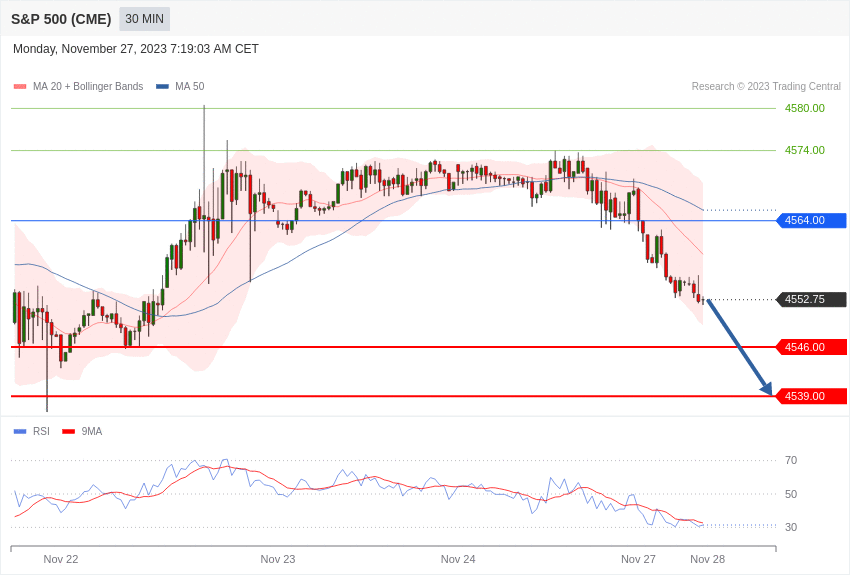Screen dimensions: 850x576
Task: Toggle the 9MA legend entry
Action: click(x=82, y=431)
